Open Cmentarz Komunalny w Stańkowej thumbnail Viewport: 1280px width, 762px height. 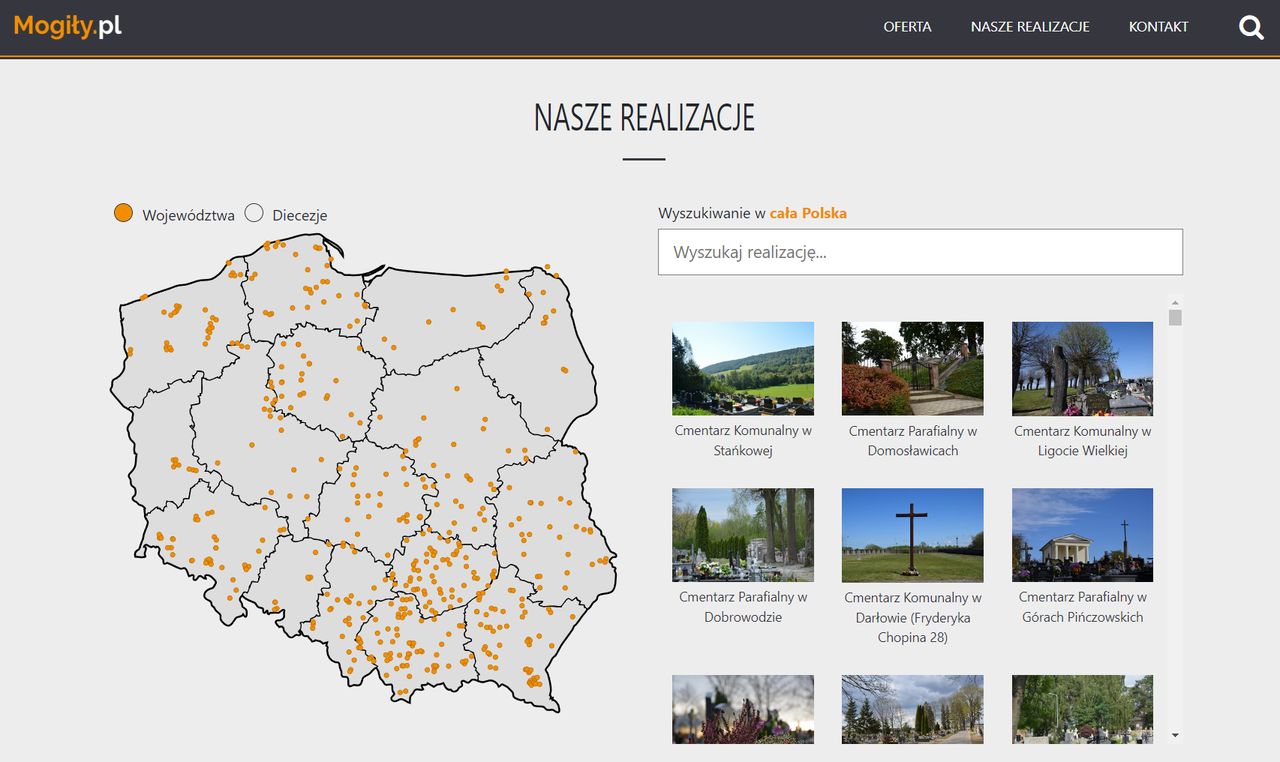tap(743, 368)
